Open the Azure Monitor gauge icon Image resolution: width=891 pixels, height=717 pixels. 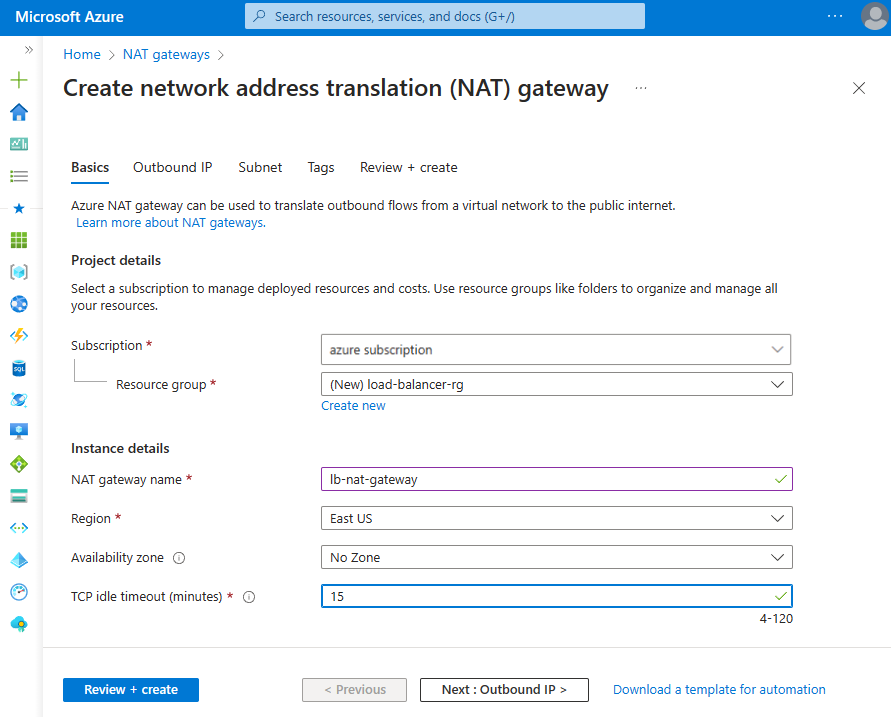pos(18,591)
